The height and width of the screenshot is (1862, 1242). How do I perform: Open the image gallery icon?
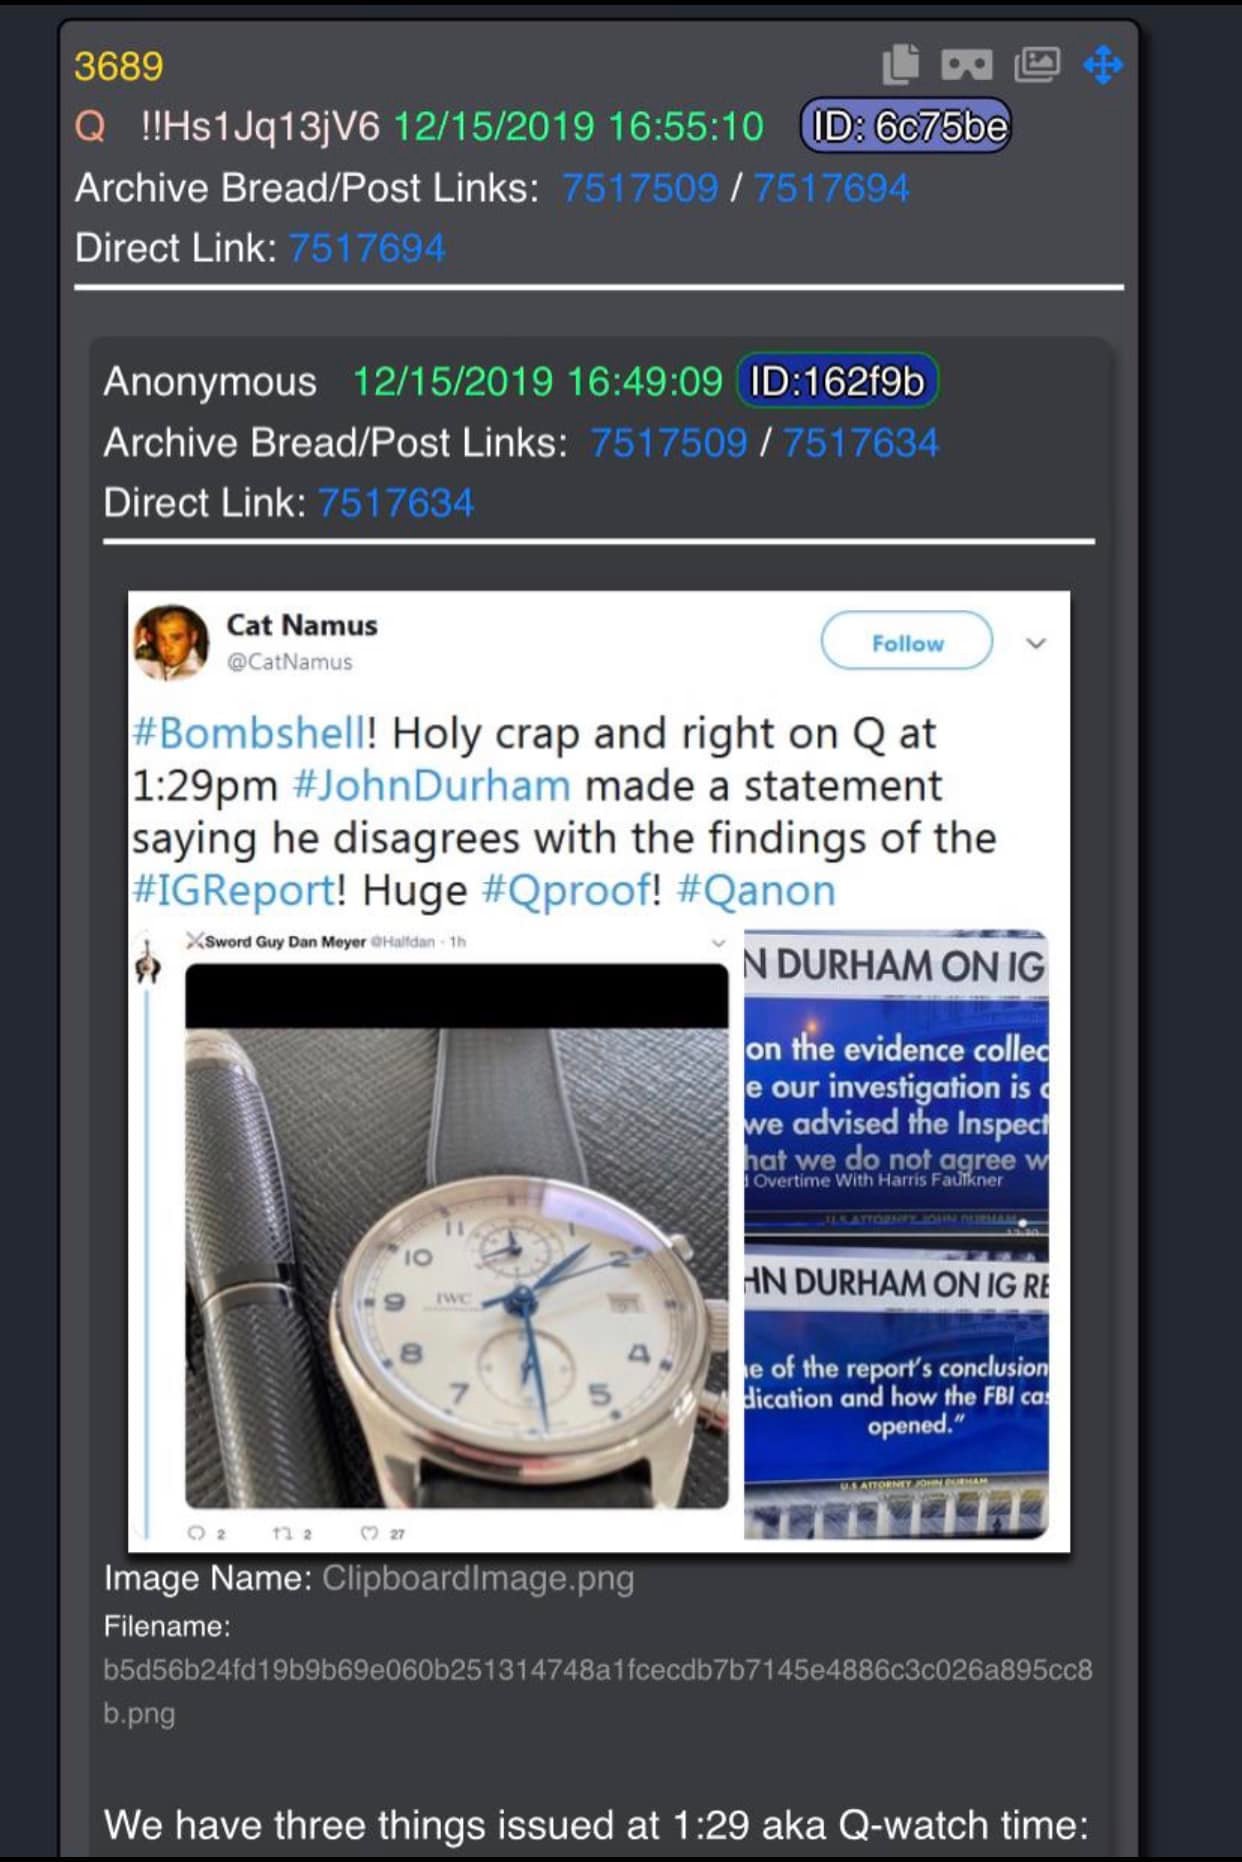1037,65
